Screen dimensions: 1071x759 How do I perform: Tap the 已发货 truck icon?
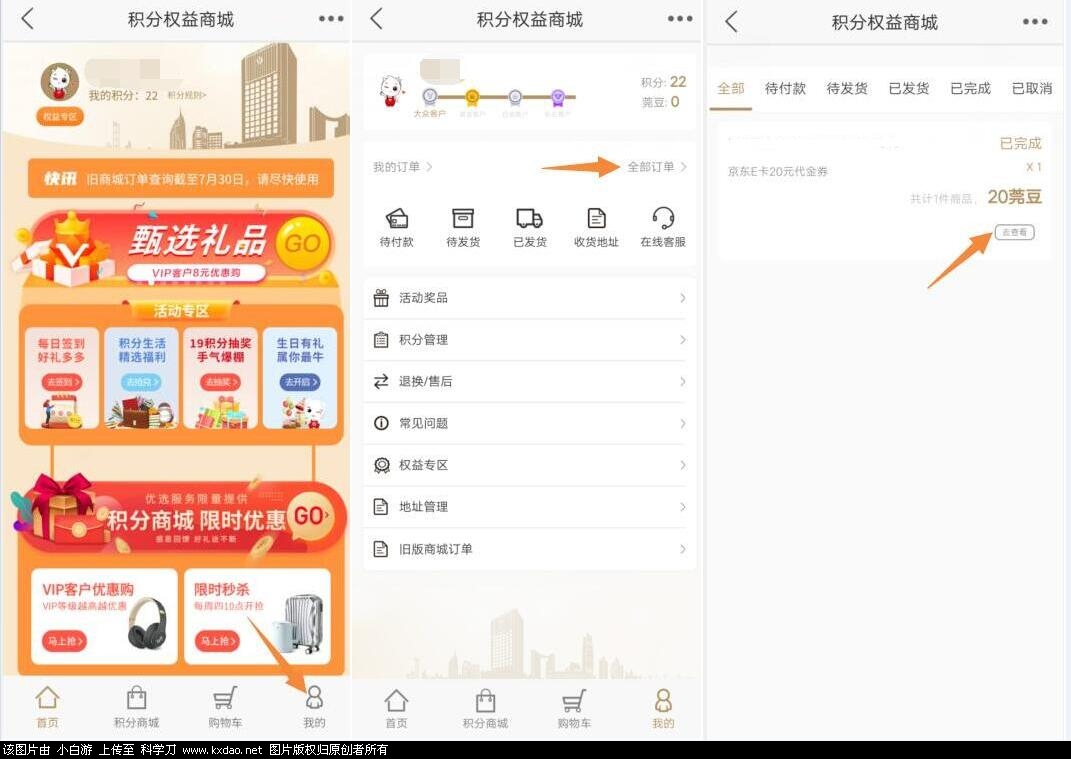pyautogui.click(x=529, y=219)
